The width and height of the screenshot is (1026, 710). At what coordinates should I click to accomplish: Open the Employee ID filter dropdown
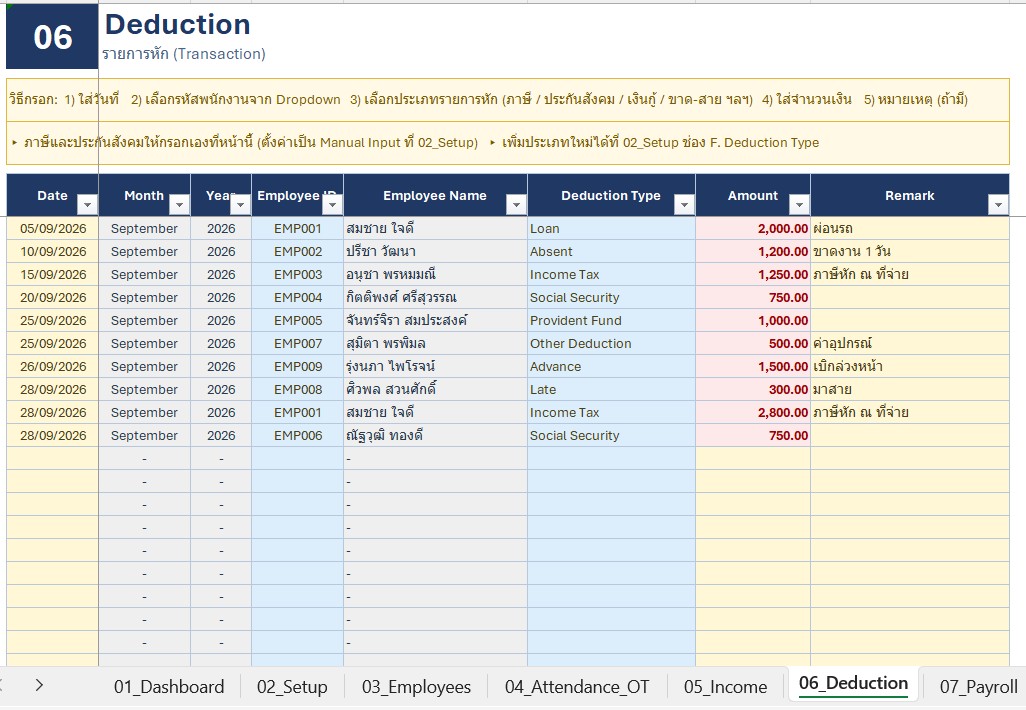pyautogui.click(x=332, y=205)
